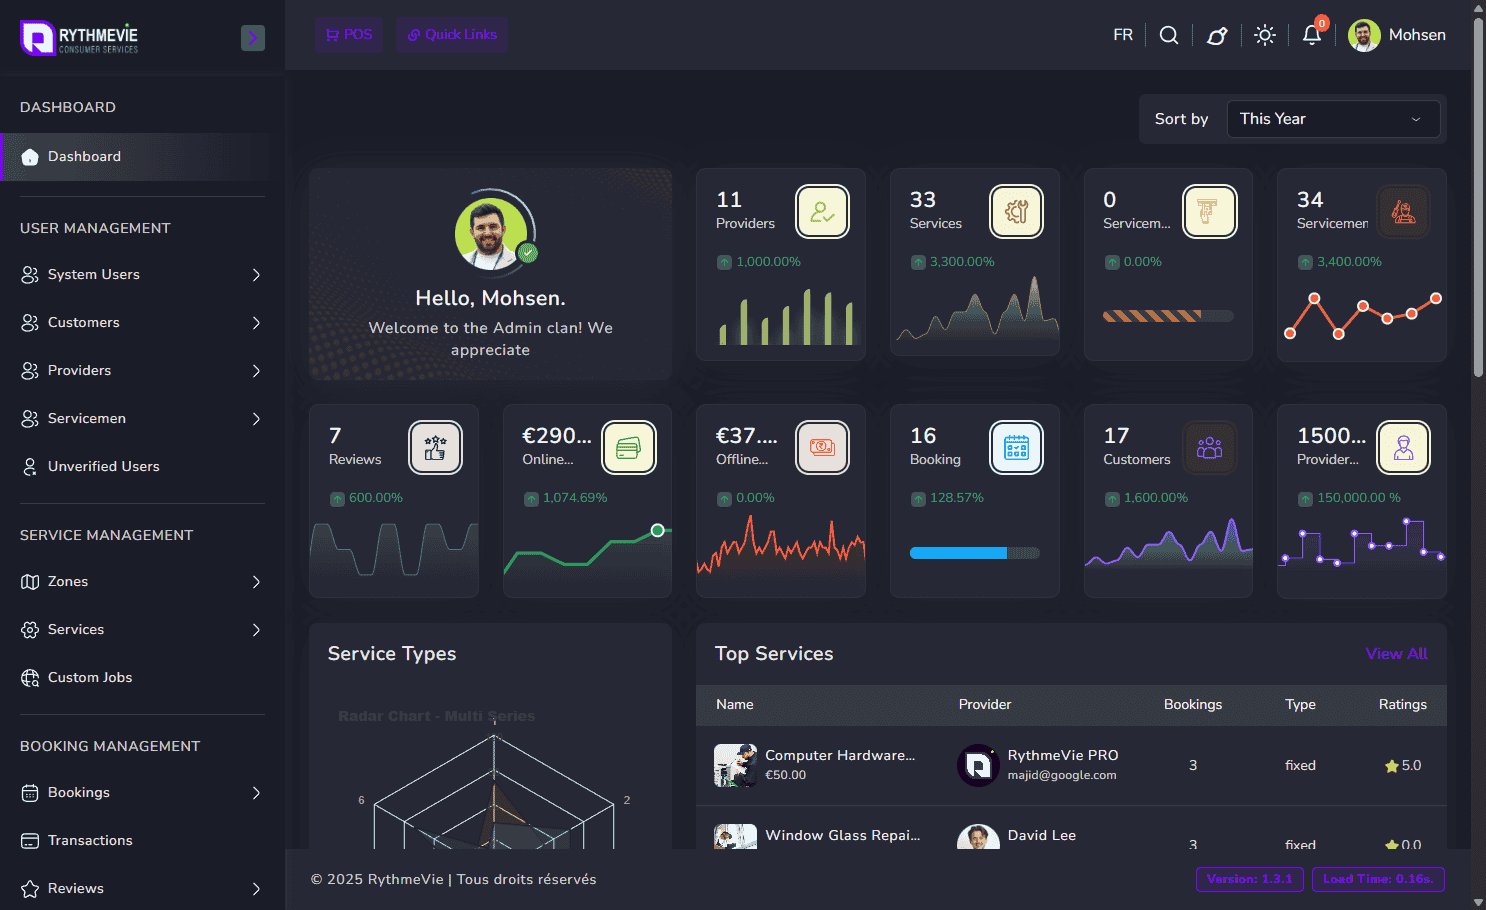The width and height of the screenshot is (1486, 910).
Task: Click the 1,074.69% Online growth value
Action: point(575,498)
